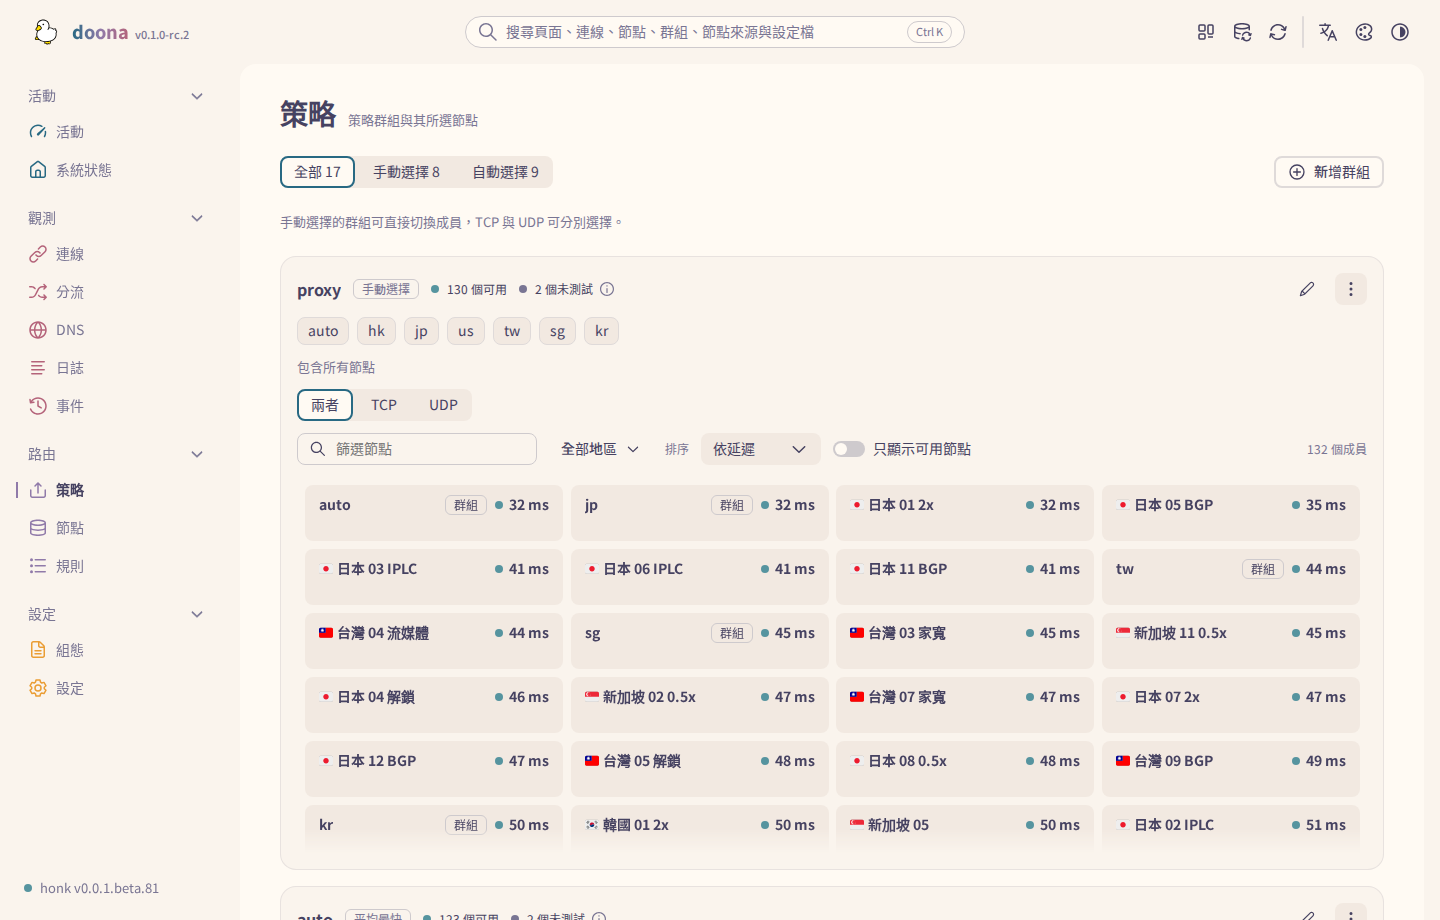
Task: Switch to 自動選擇 9 tab
Action: [x=505, y=172]
